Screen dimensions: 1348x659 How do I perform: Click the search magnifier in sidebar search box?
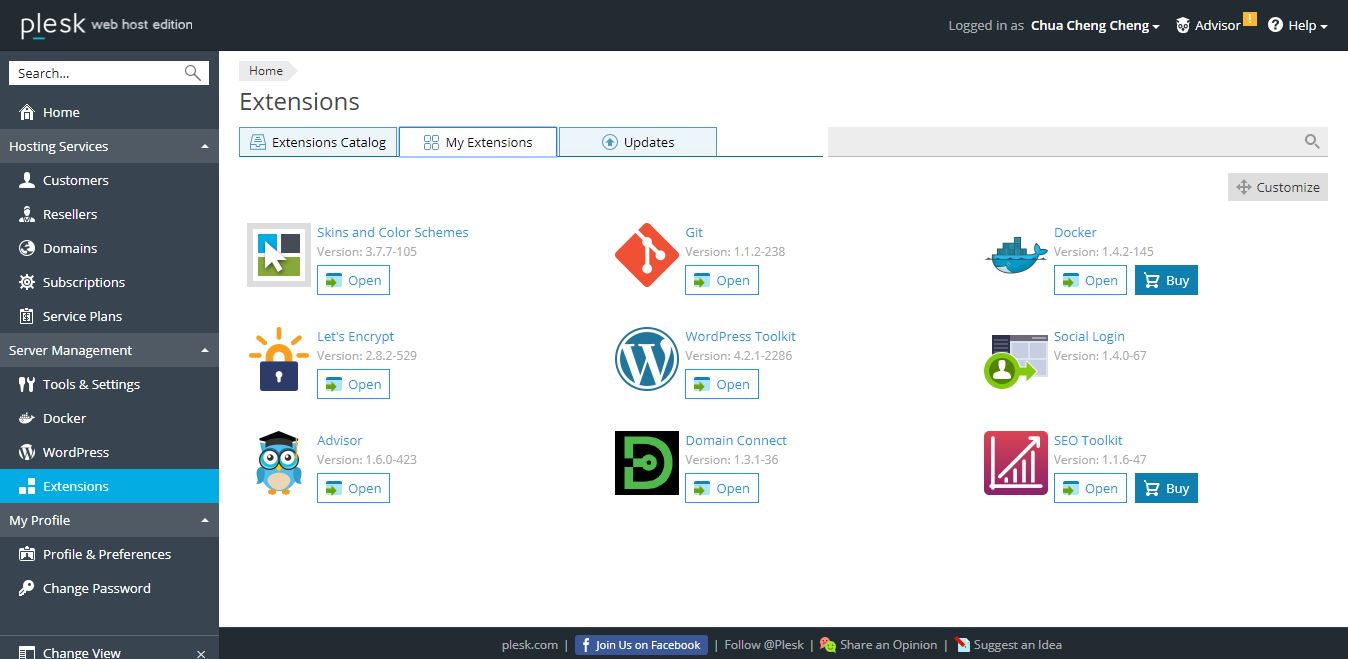[193, 73]
